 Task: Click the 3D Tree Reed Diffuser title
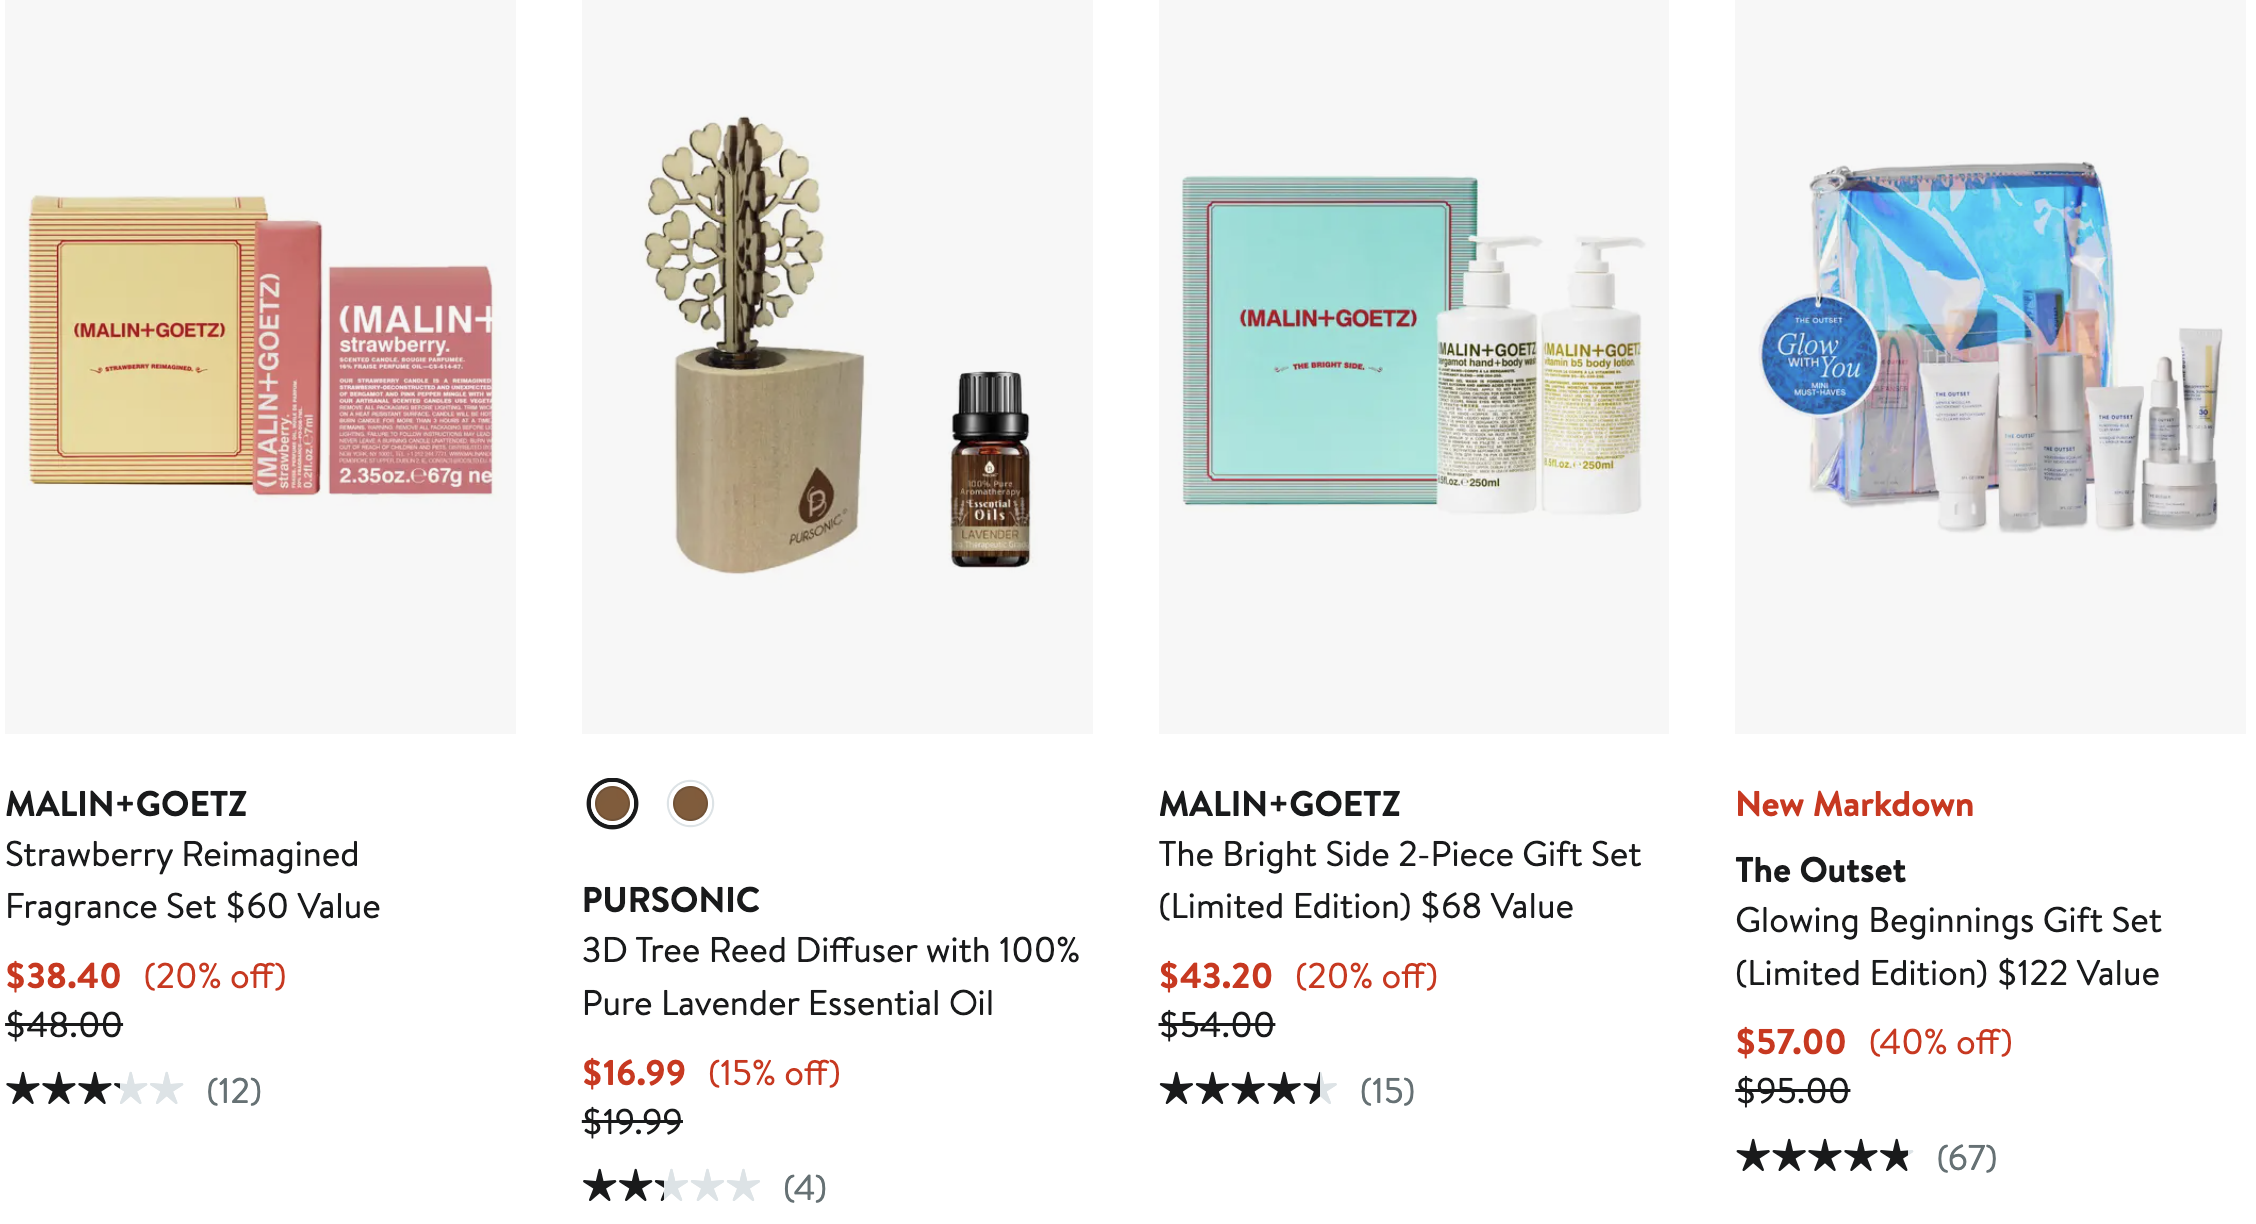(x=831, y=976)
